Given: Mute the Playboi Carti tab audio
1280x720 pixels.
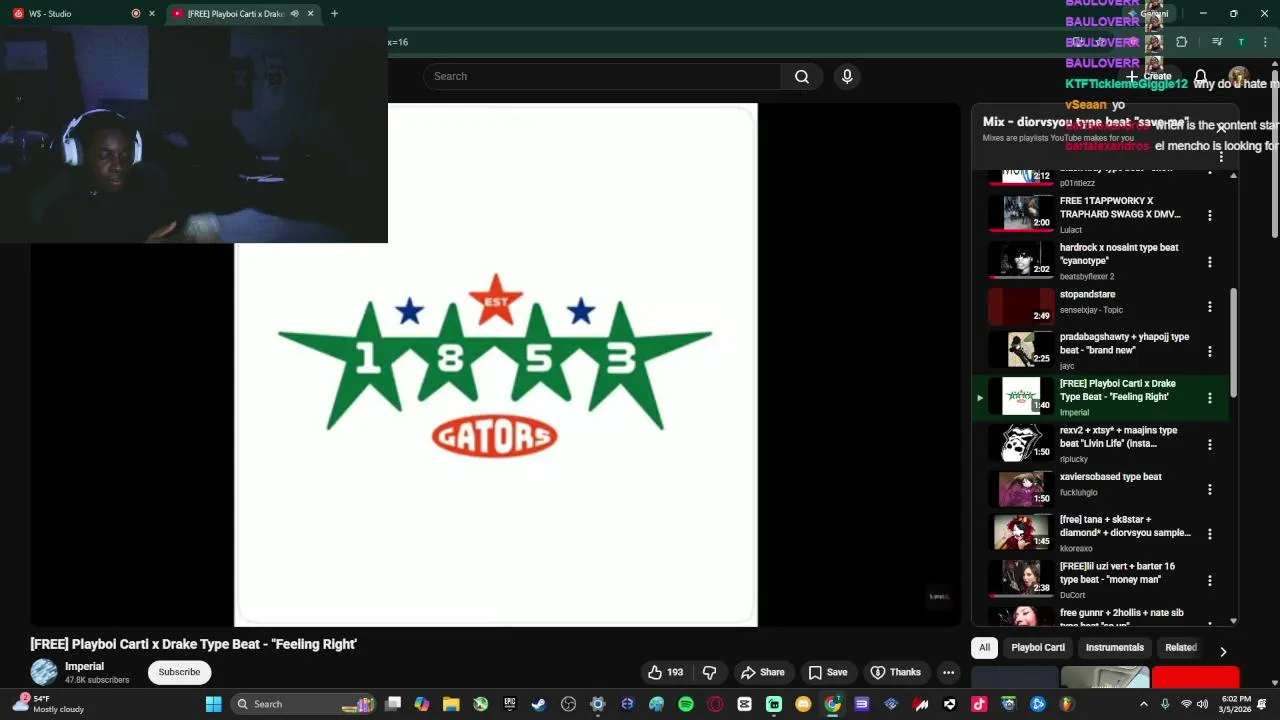Looking at the screenshot, I should 294,13.
